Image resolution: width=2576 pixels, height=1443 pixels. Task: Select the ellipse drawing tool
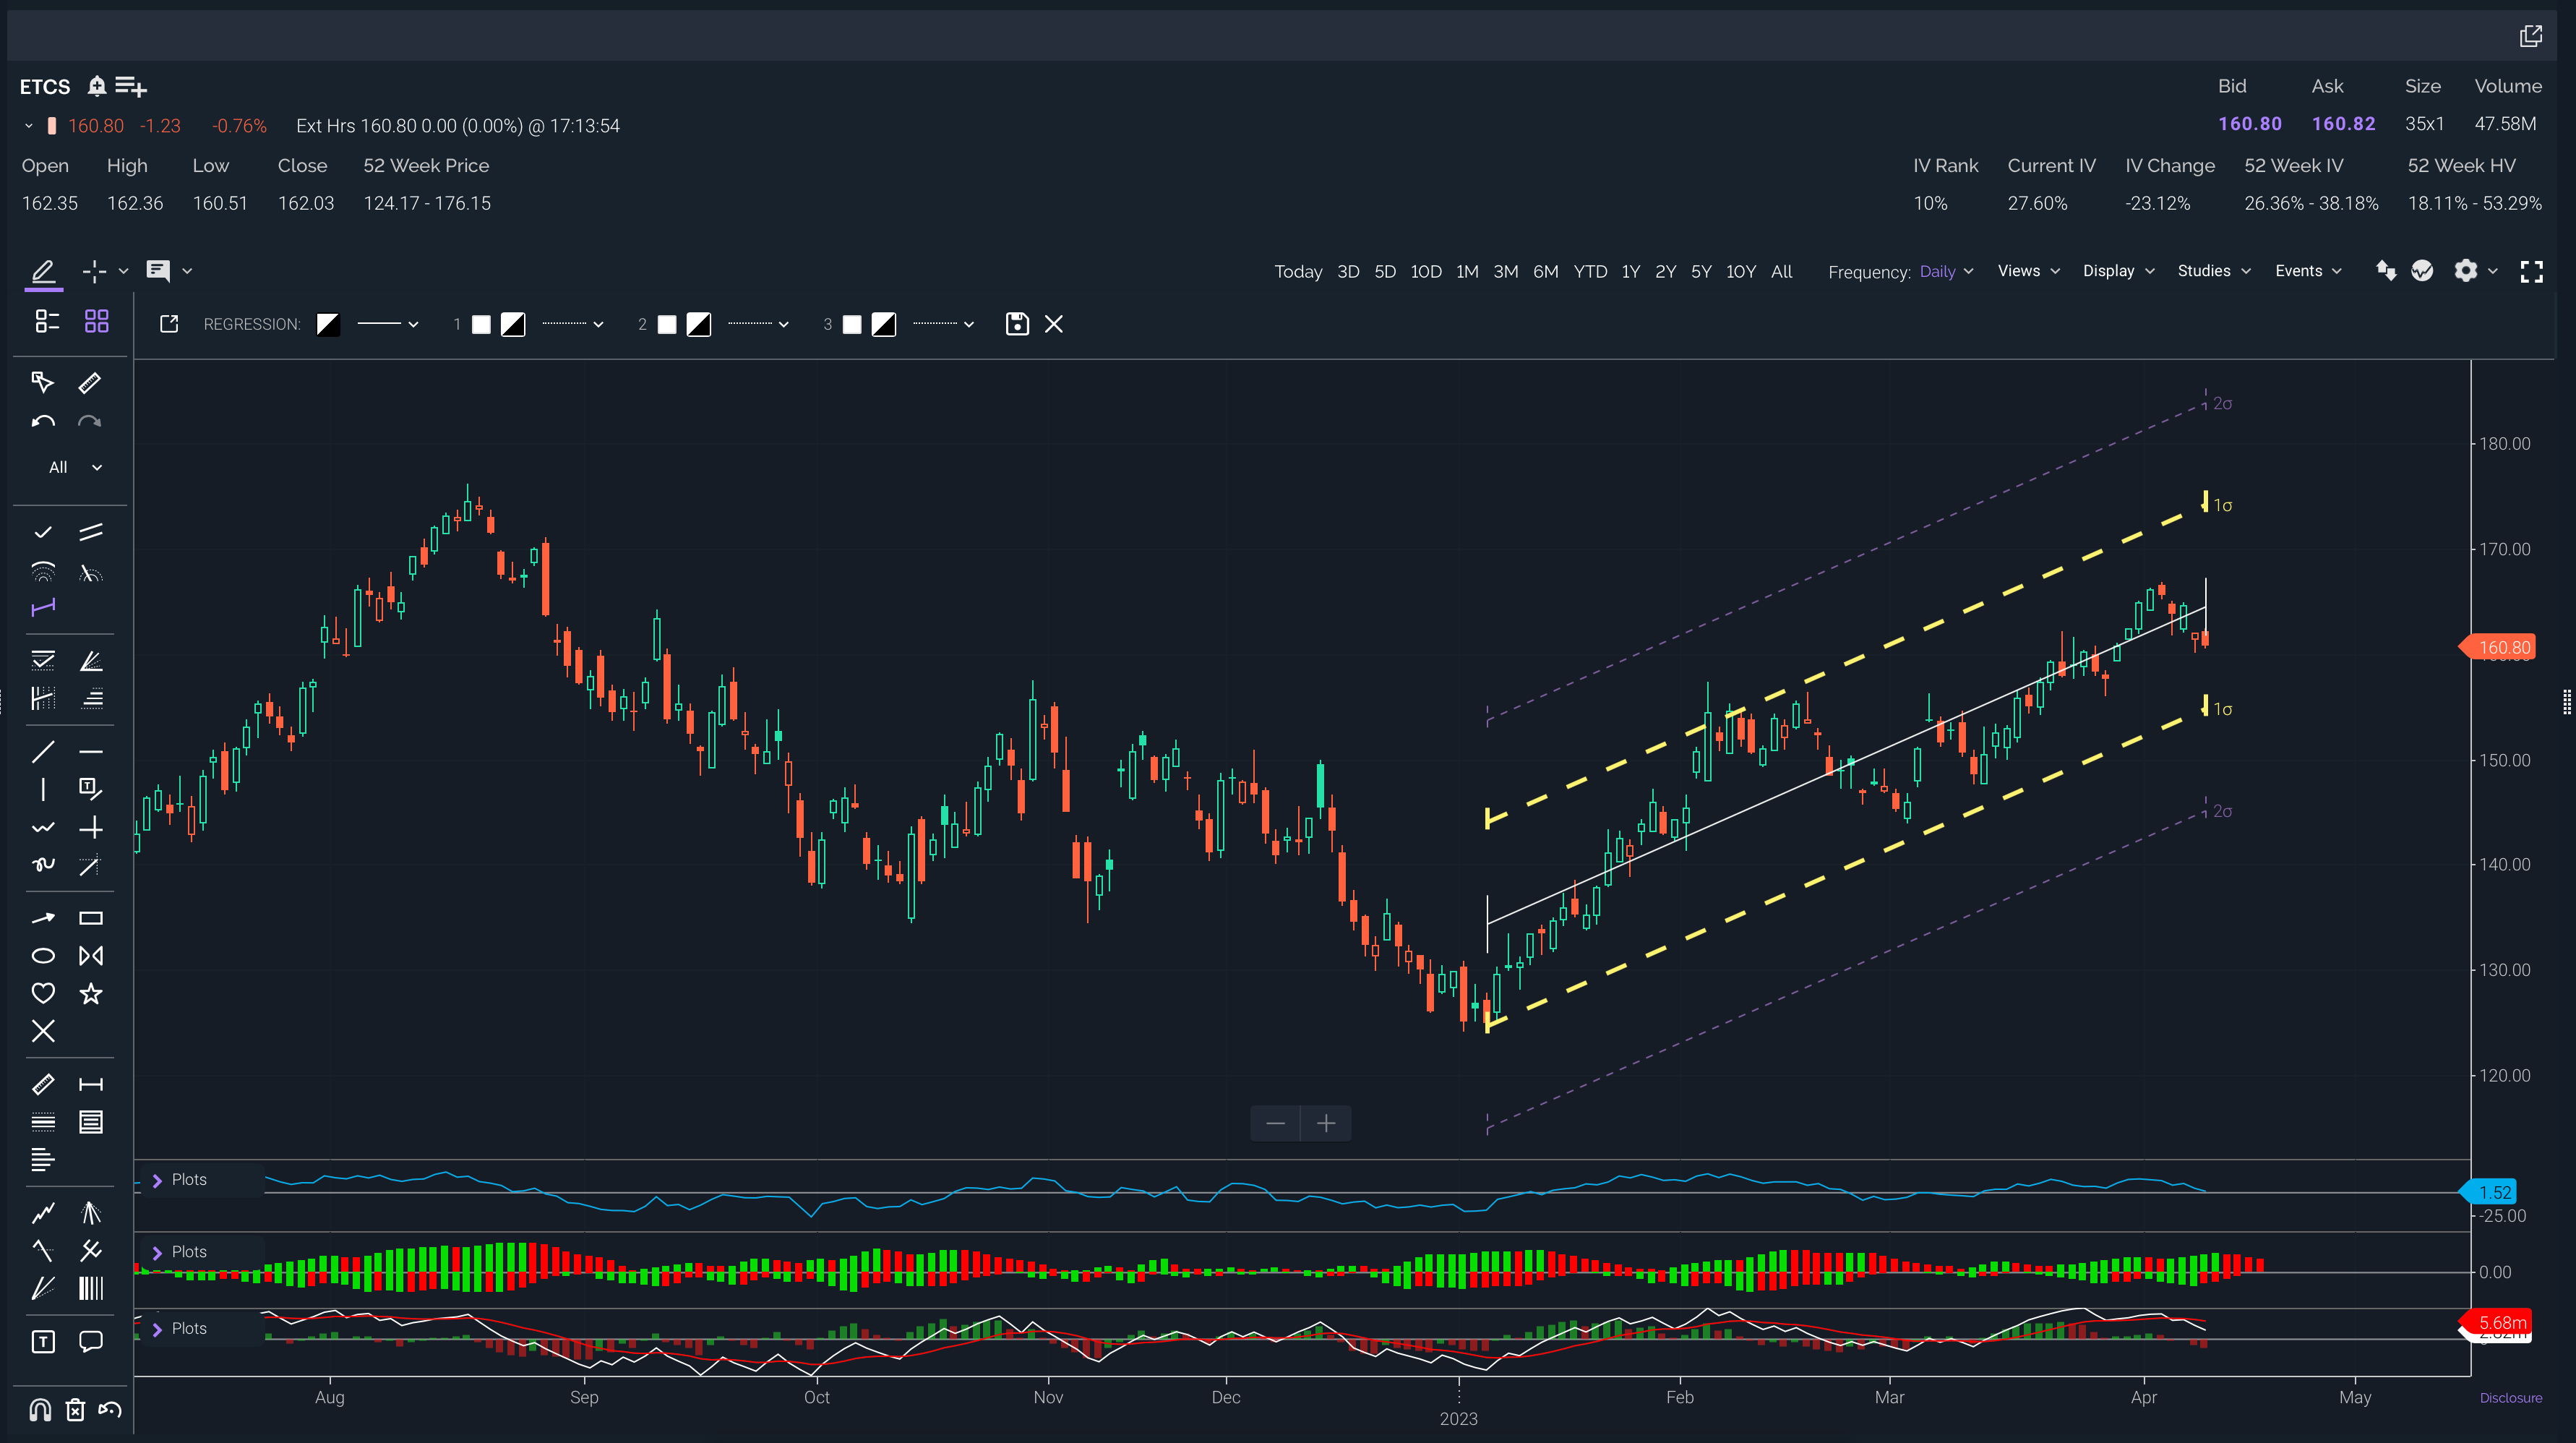[x=42, y=956]
